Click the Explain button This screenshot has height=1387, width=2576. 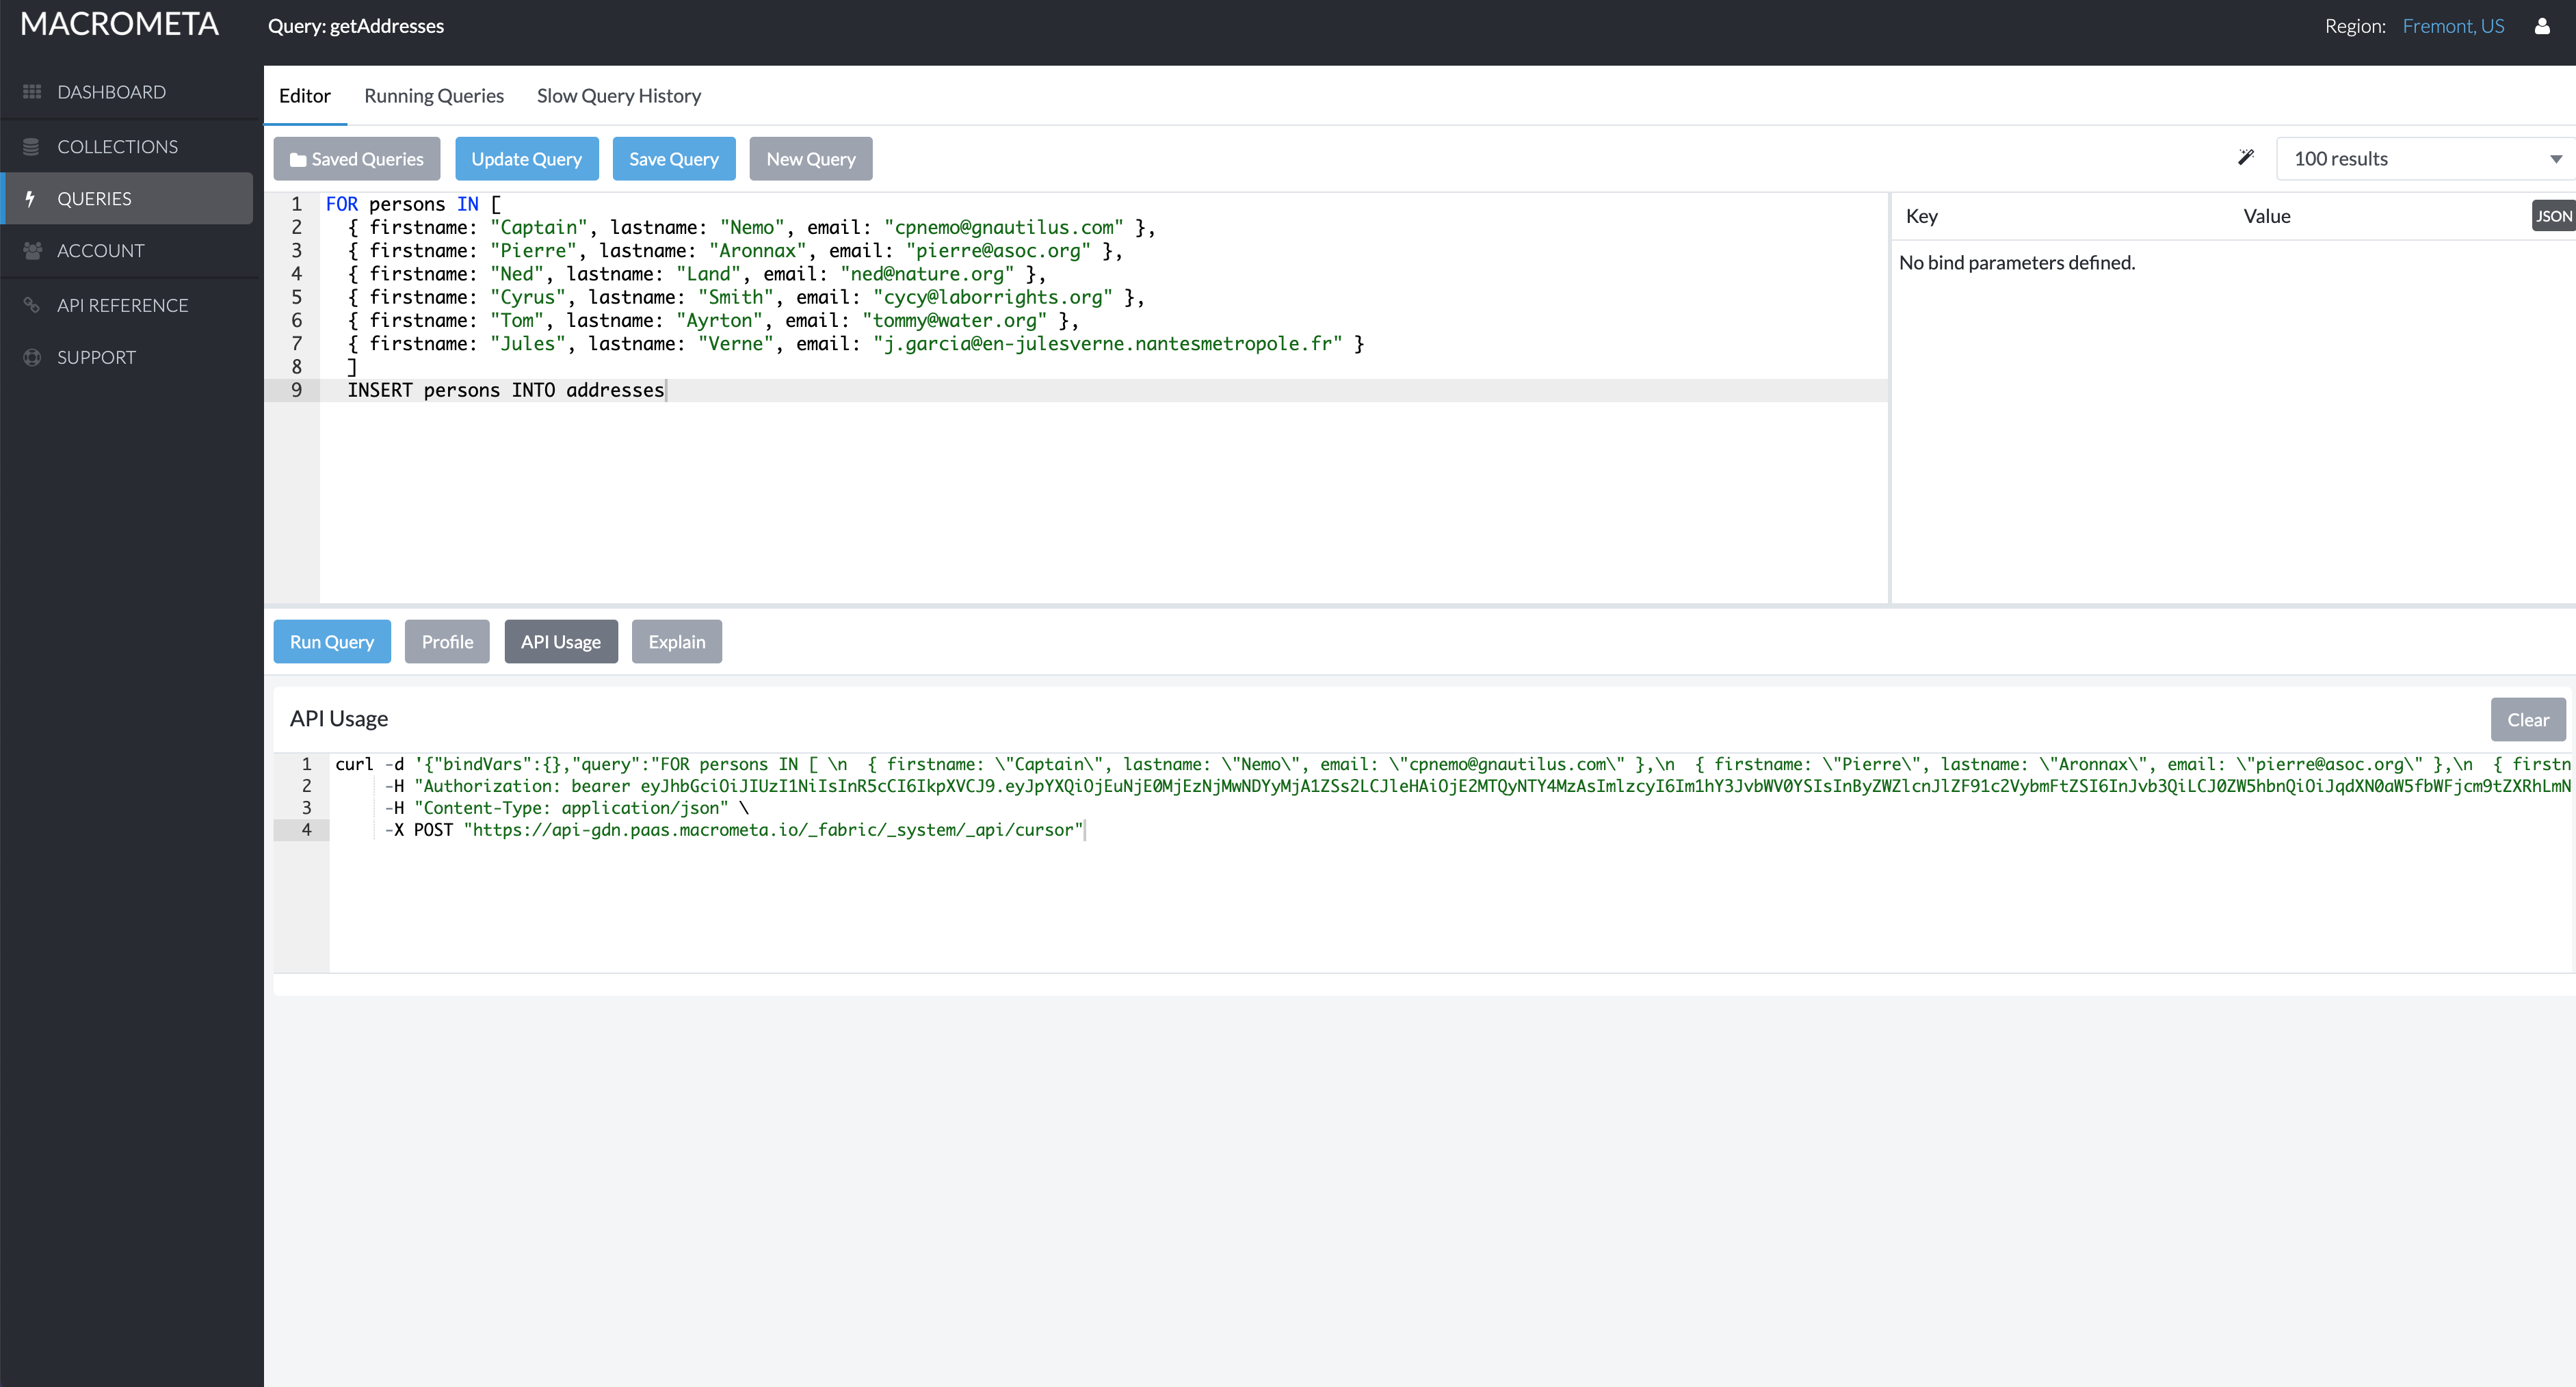[676, 642]
